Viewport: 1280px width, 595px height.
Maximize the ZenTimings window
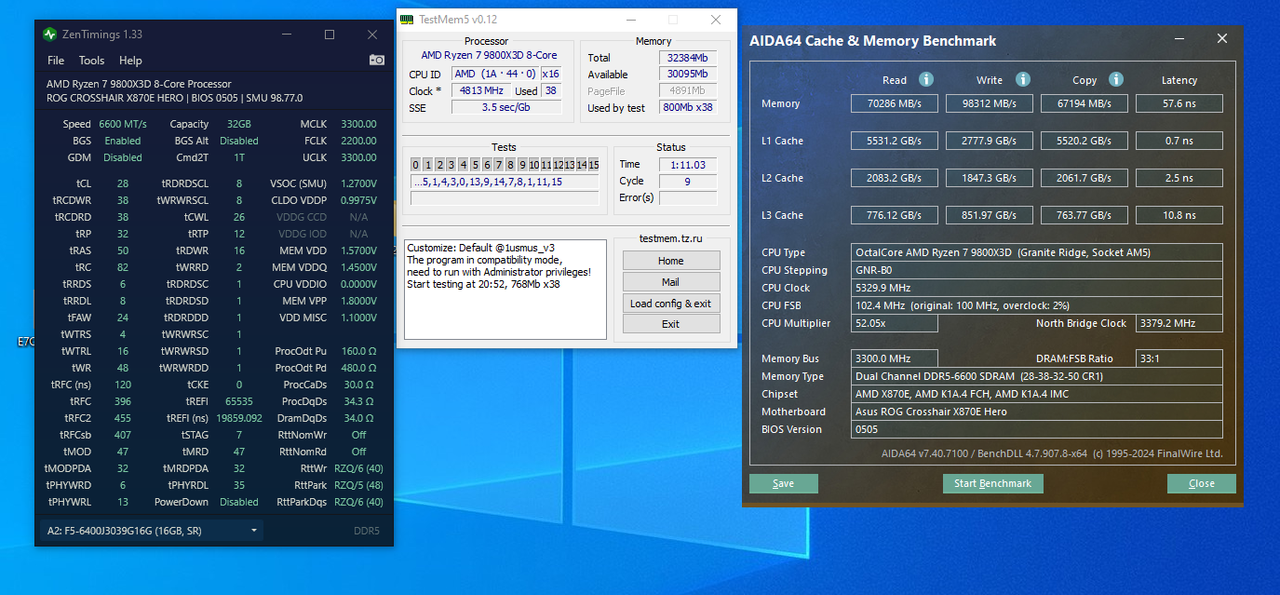click(x=329, y=34)
